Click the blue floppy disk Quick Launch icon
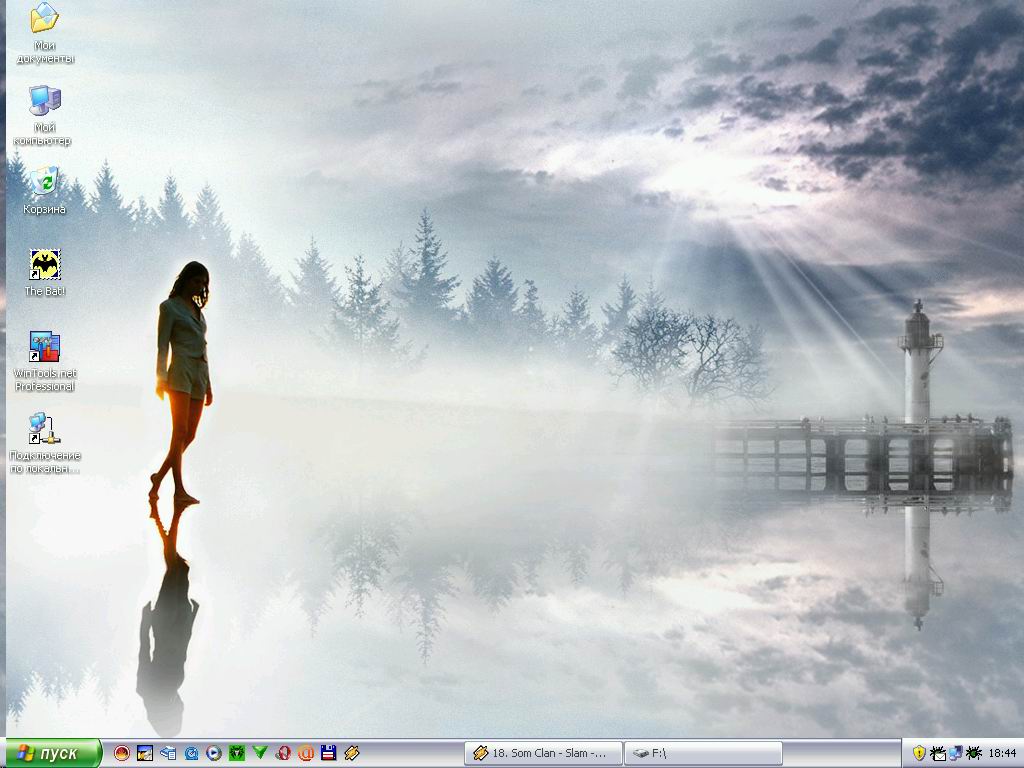Screen dimensions: 1024x768 coord(329,753)
